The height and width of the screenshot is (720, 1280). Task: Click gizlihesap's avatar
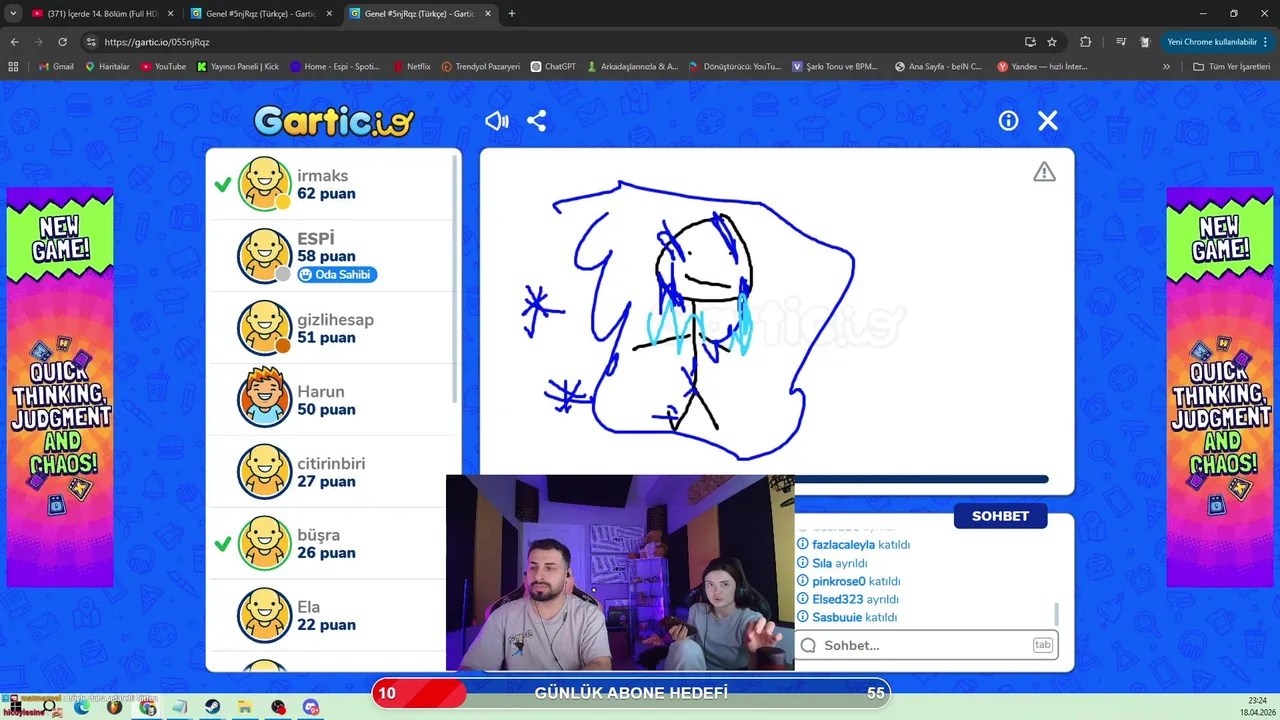tap(264, 328)
